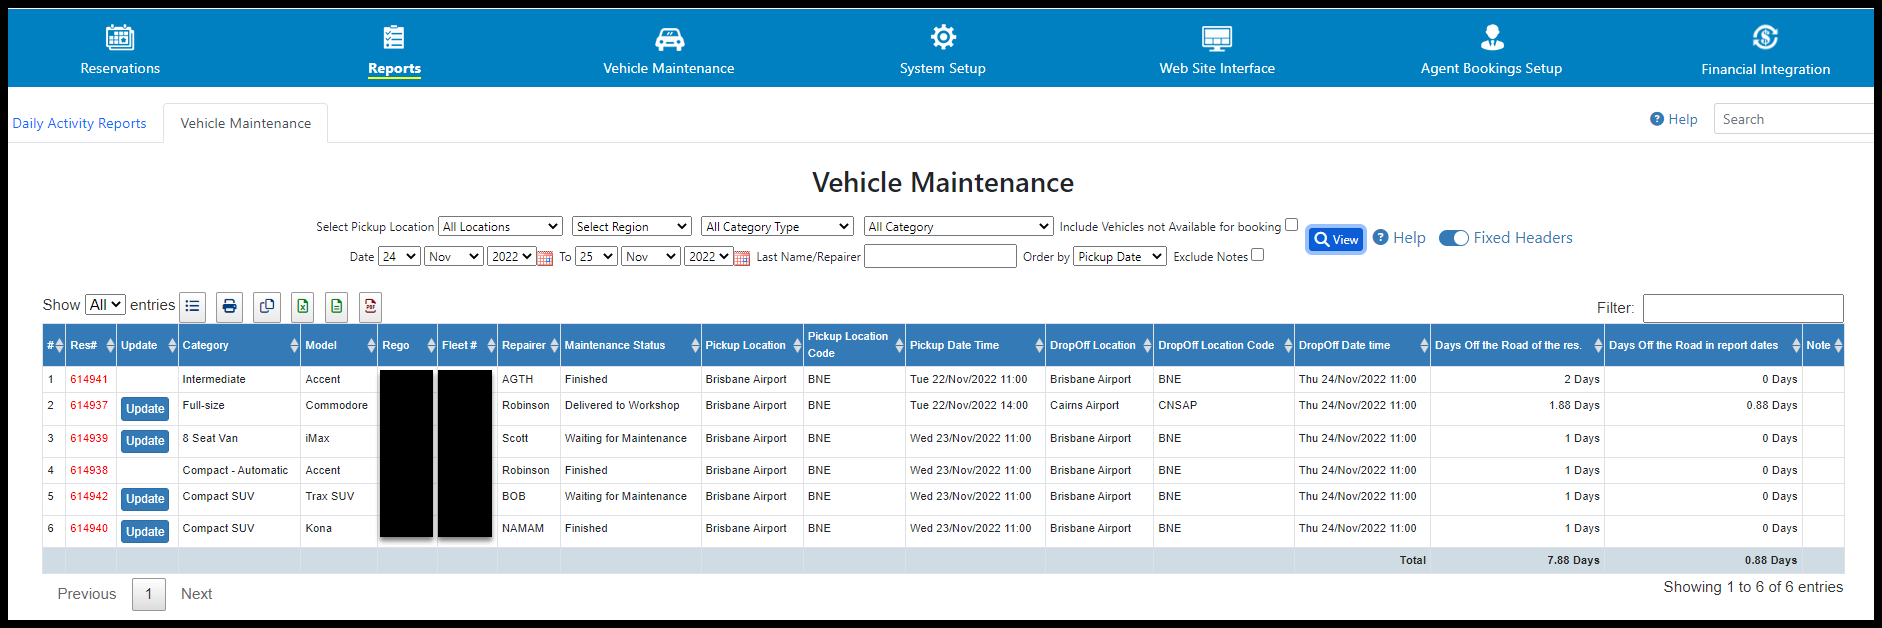Export the table to Excel
1882x628 pixels.
[303, 307]
